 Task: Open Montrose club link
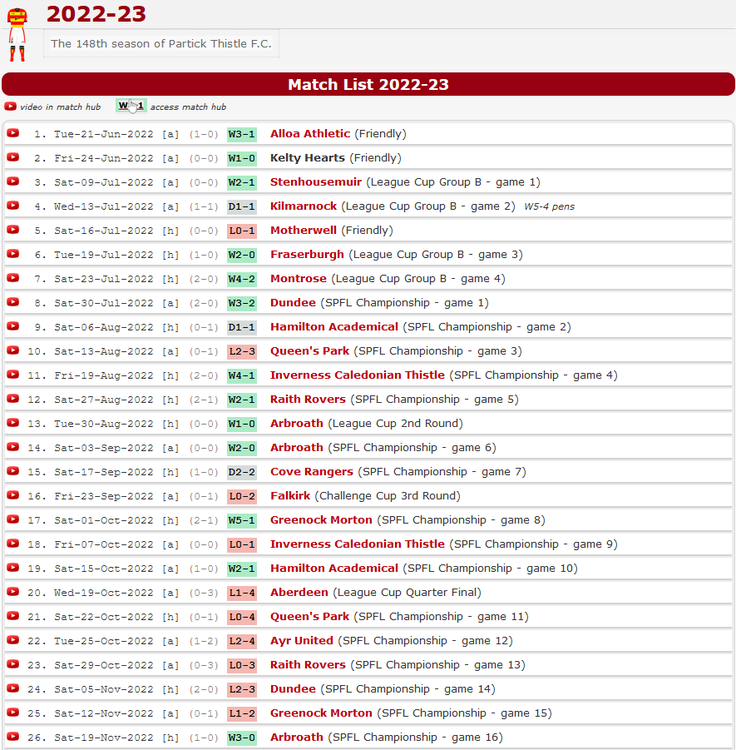[298, 278]
